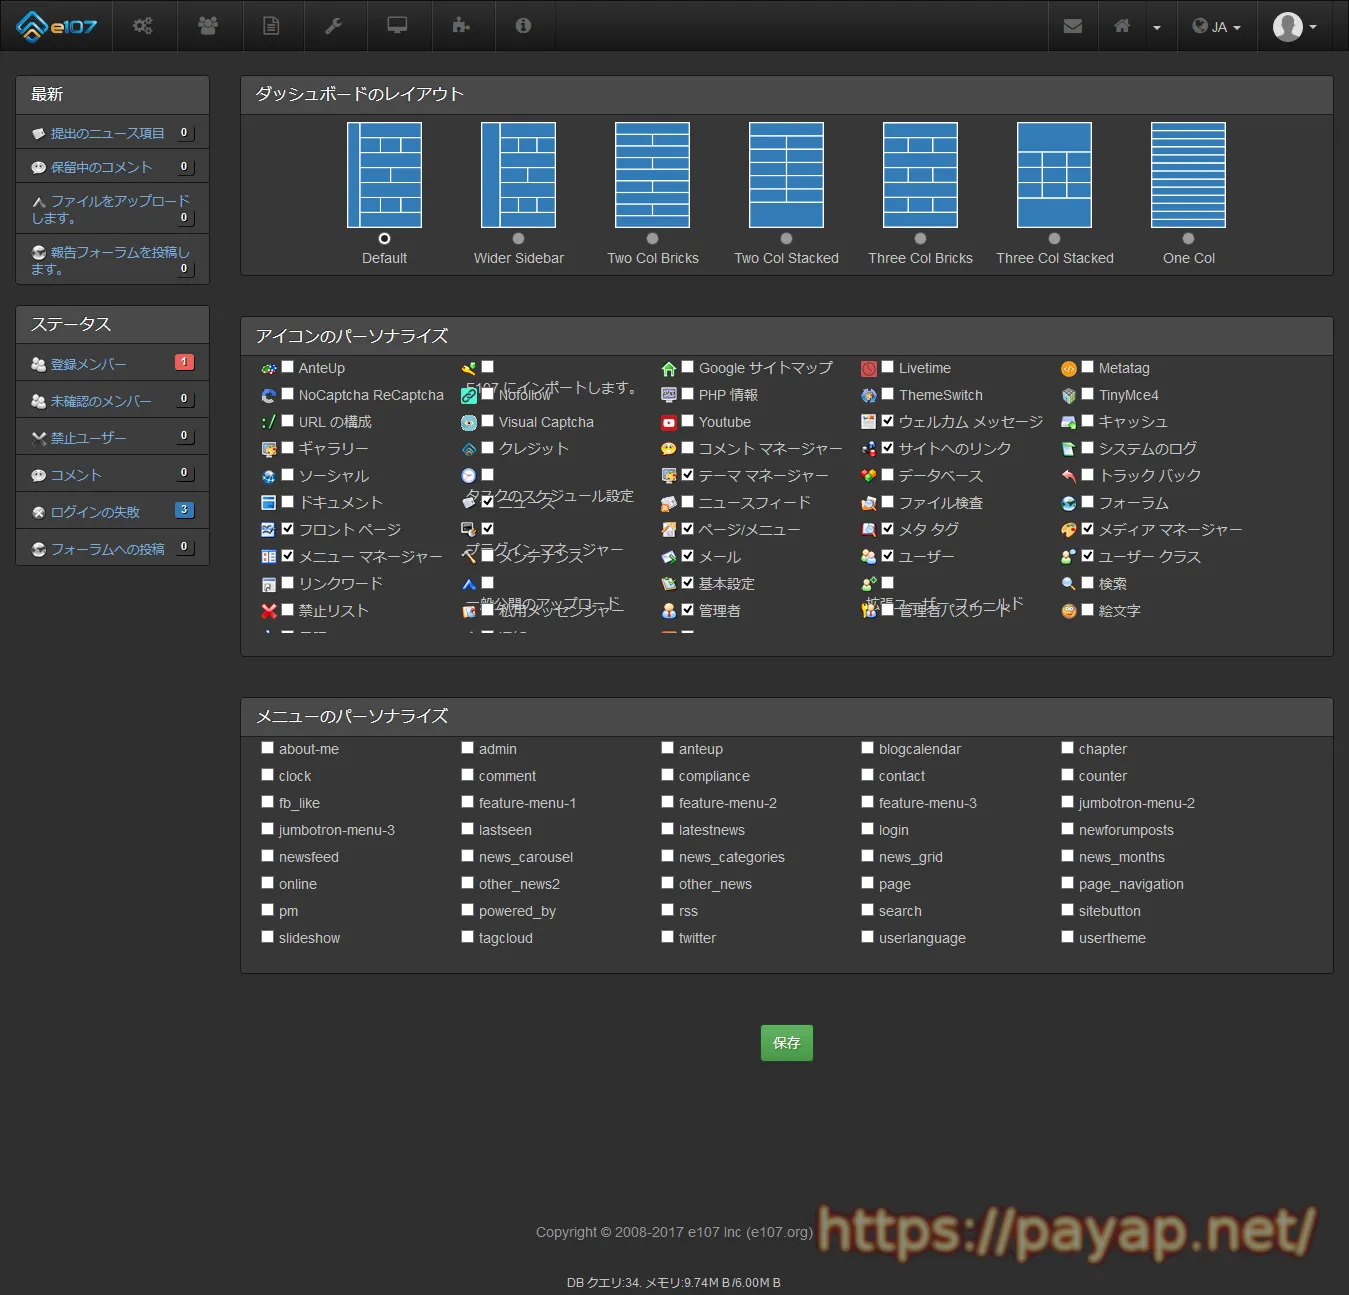
Task: Click the One Col layout thumbnail
Action: [x=1188, y=175]
